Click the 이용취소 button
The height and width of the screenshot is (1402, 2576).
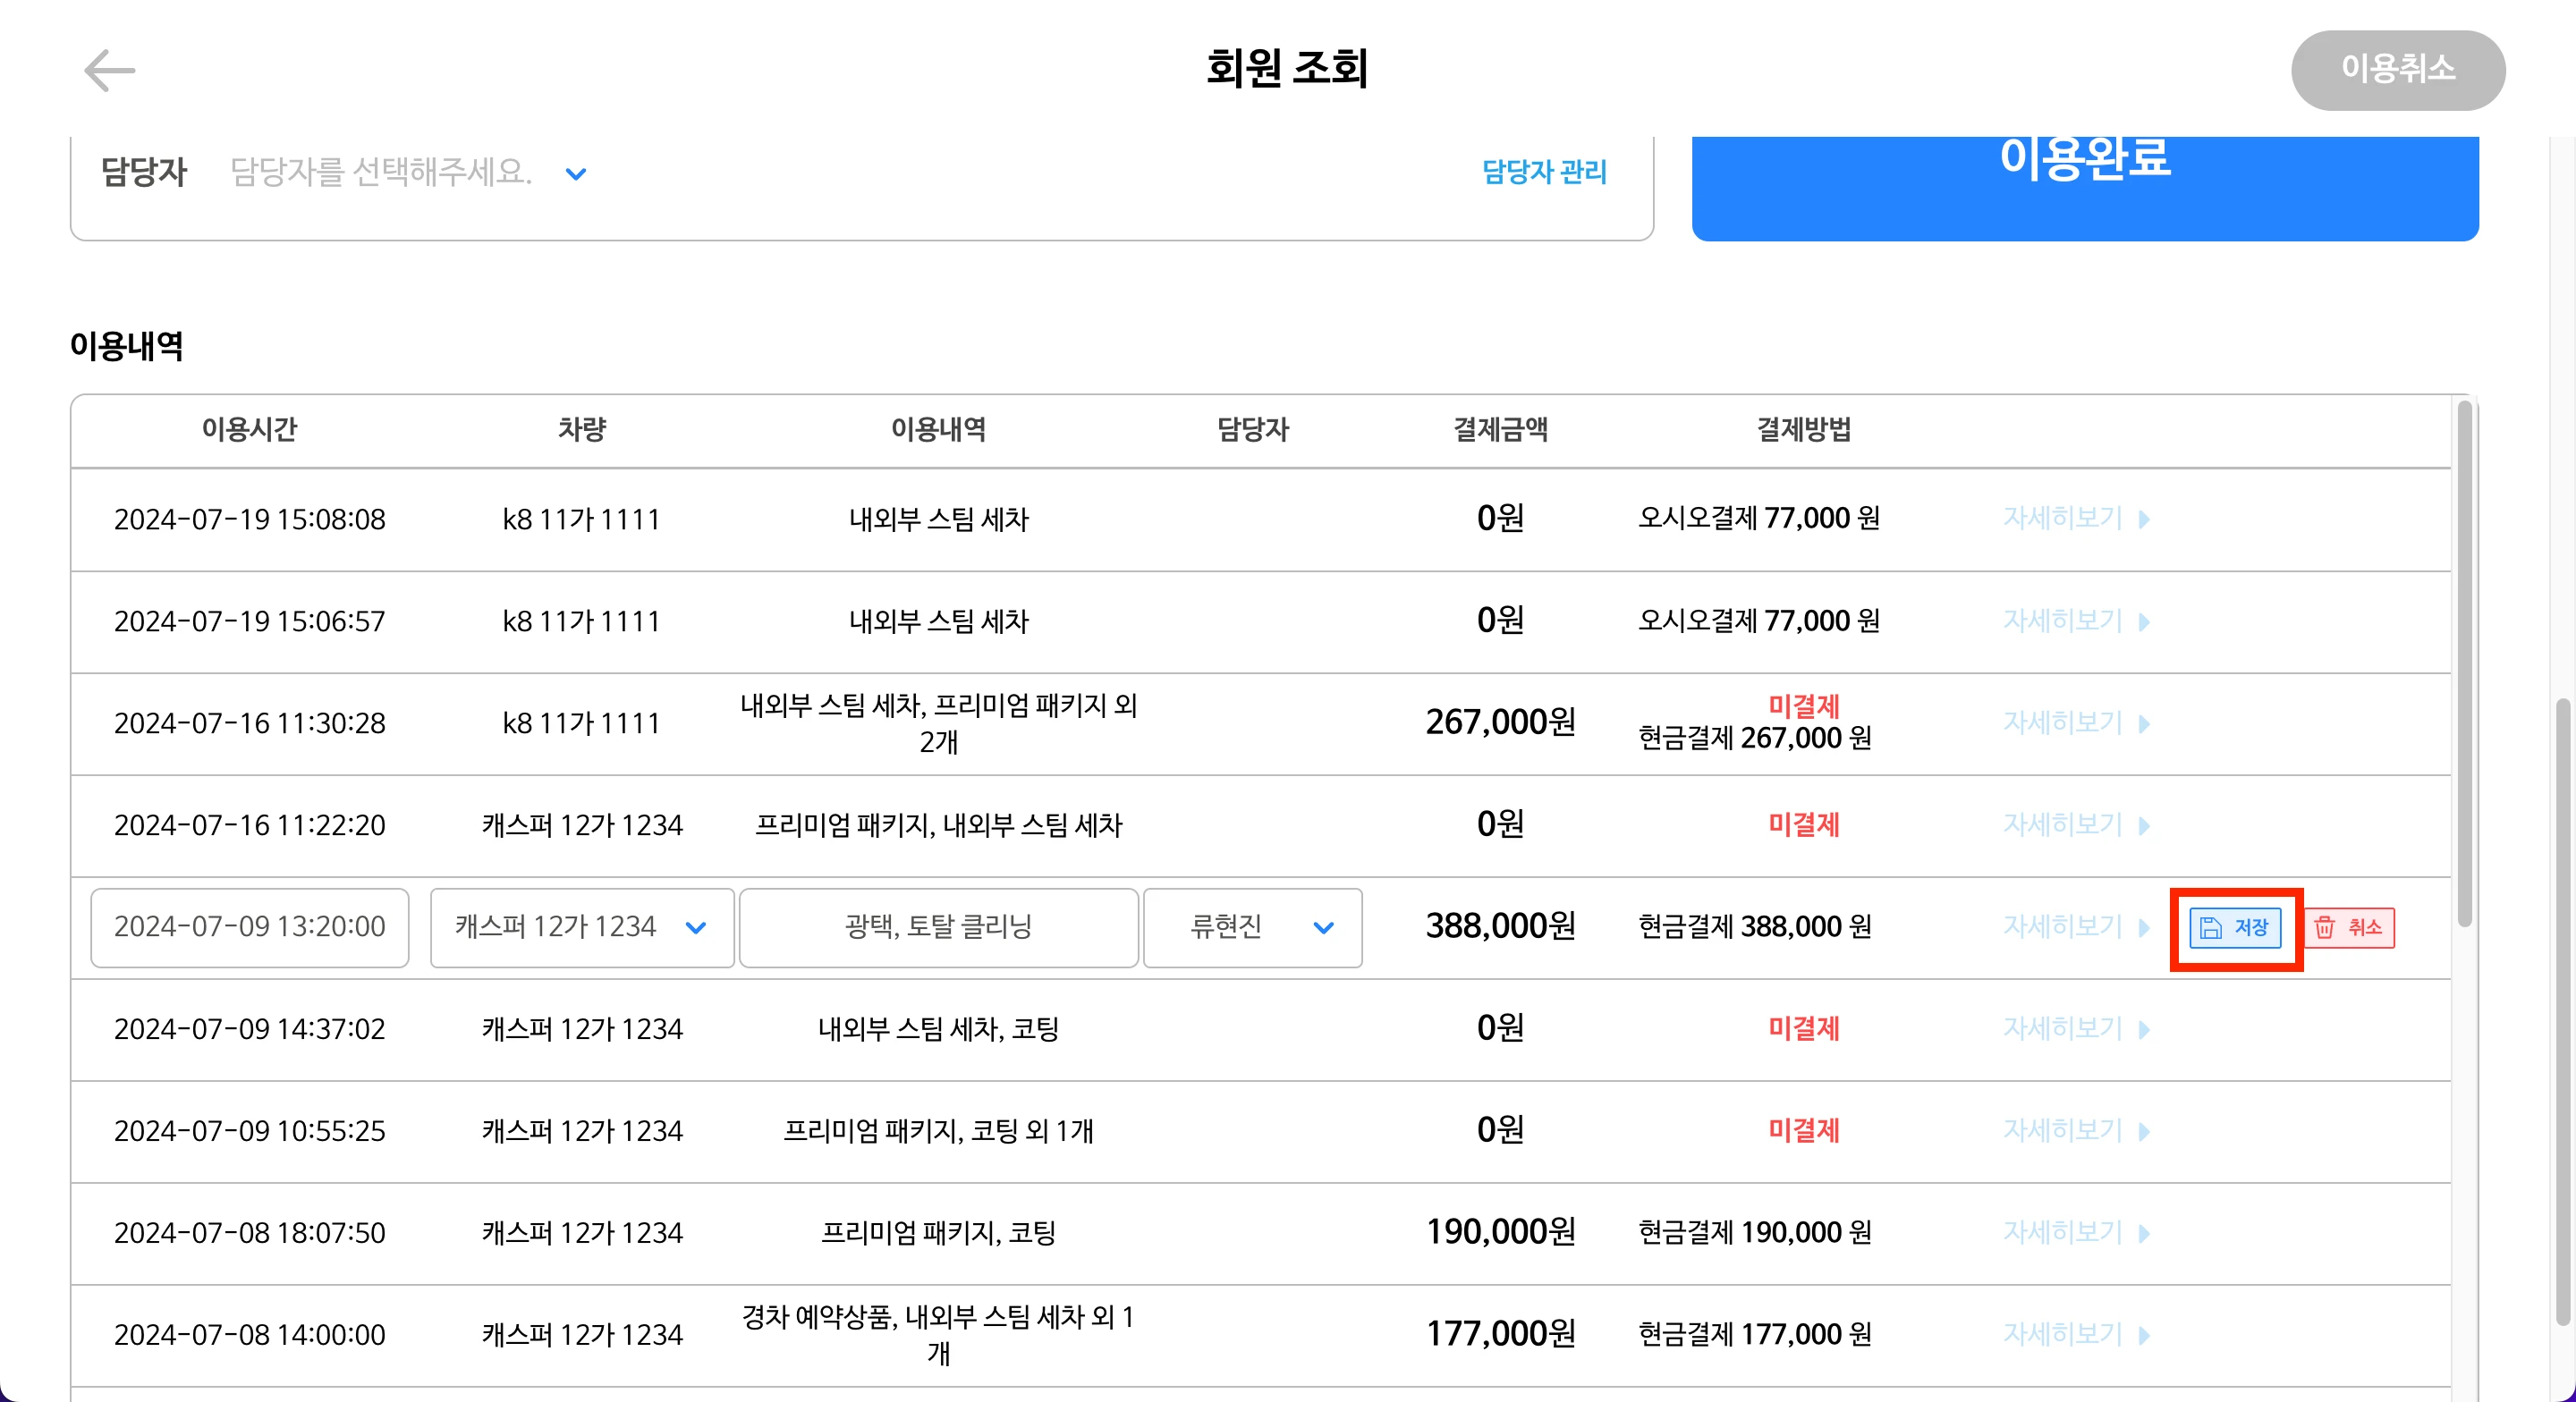pyautogui.click(x=2397, y=69)
